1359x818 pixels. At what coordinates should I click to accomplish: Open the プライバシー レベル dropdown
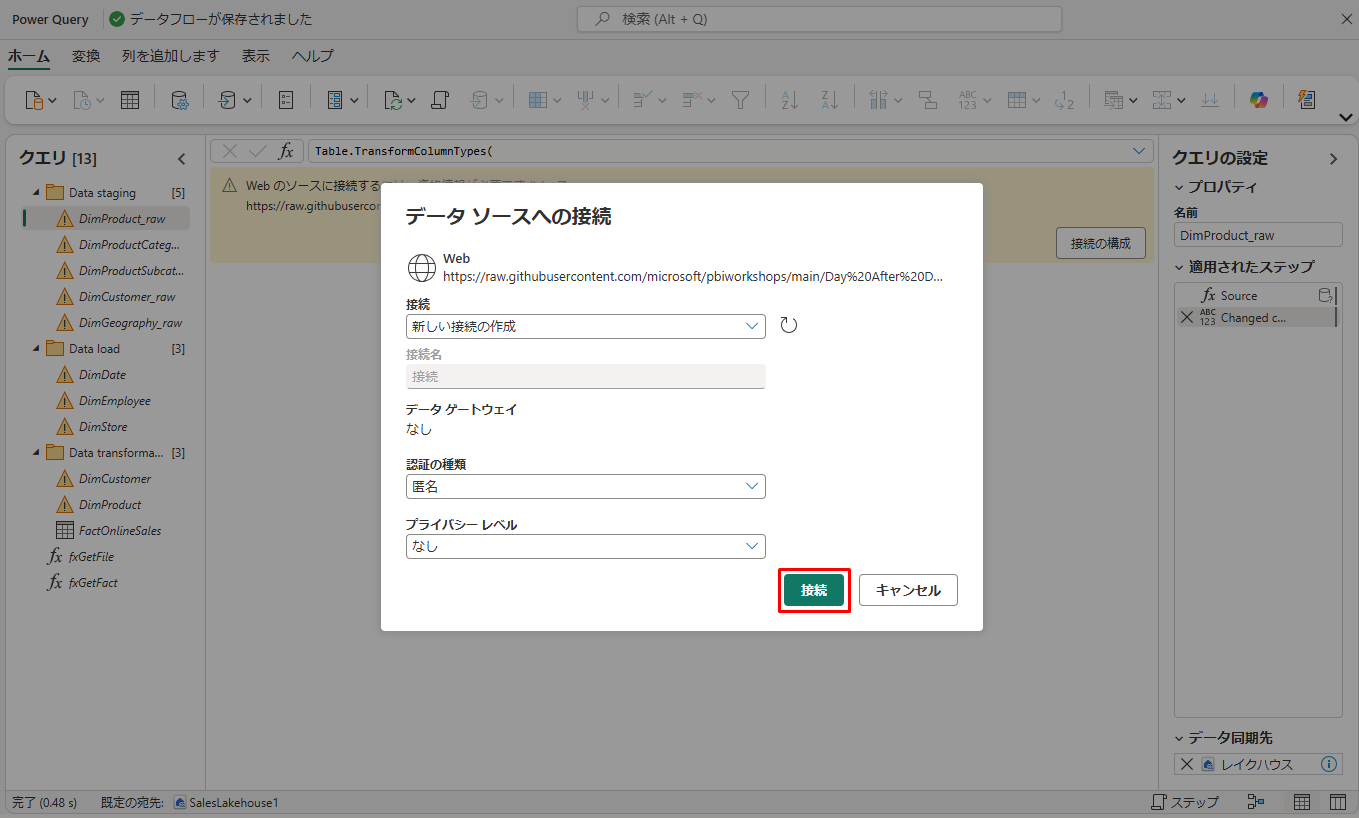[x=585, y=546]
